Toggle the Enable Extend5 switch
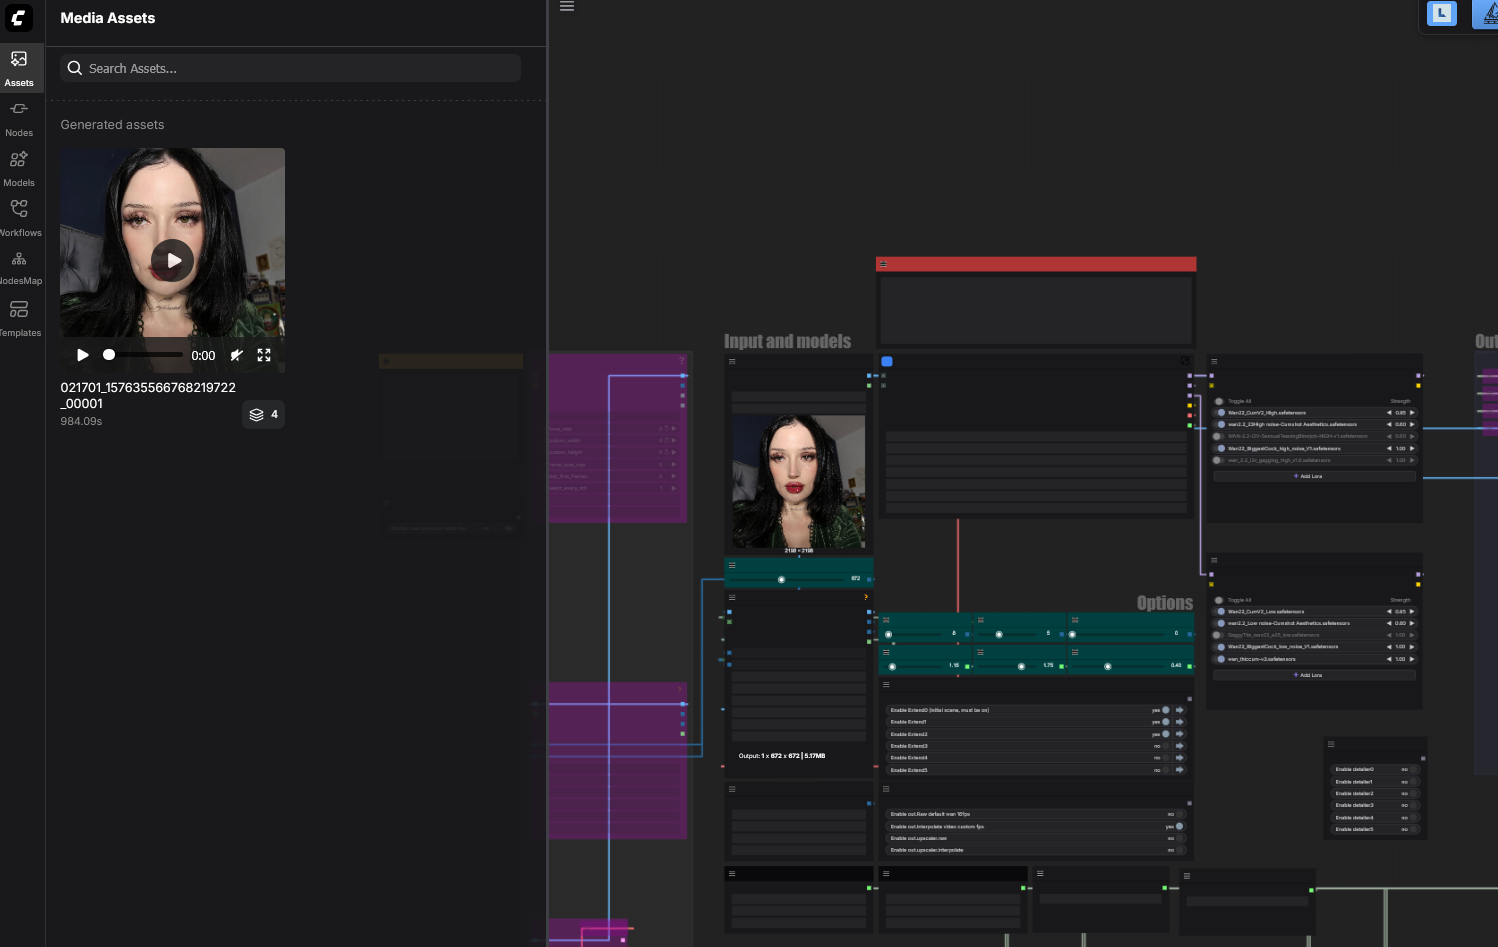 [1166, 770]
